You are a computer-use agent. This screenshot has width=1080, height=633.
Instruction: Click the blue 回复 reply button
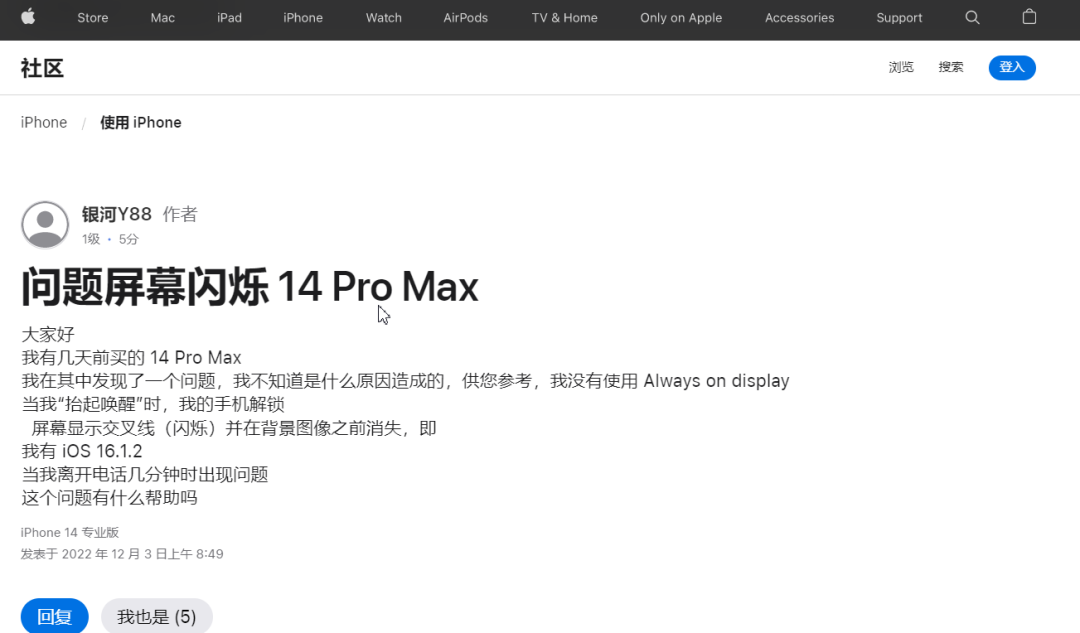click(54, 616)
